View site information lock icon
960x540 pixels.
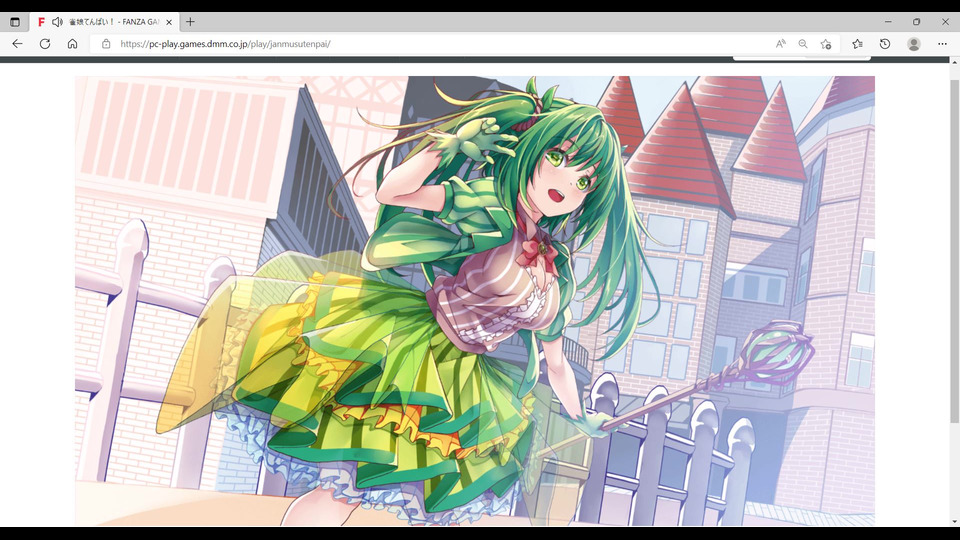click(x=106, y=44)
